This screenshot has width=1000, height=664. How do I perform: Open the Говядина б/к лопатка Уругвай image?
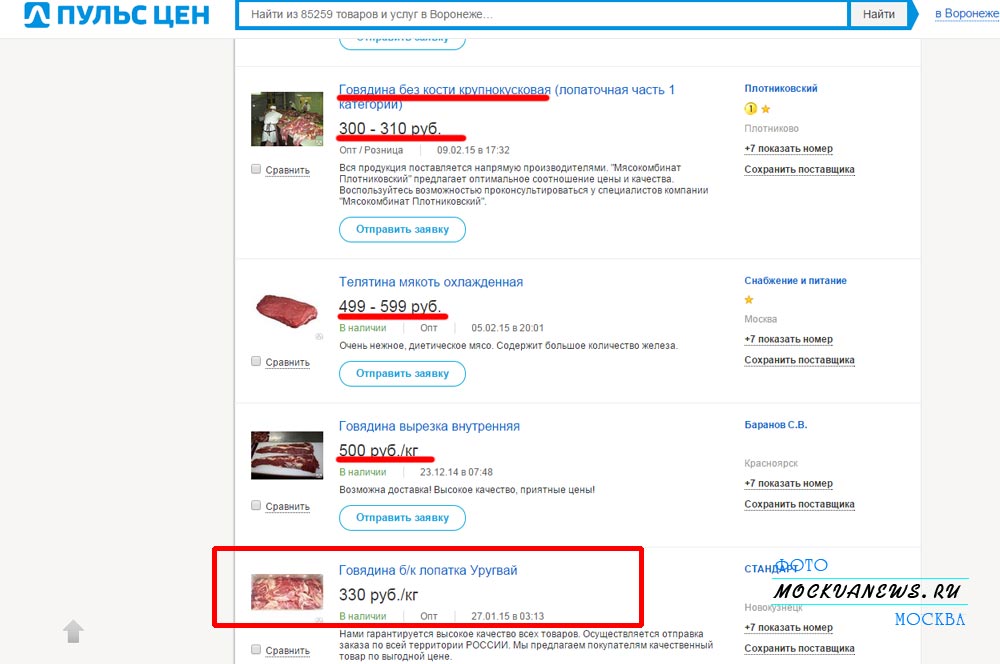287,593
